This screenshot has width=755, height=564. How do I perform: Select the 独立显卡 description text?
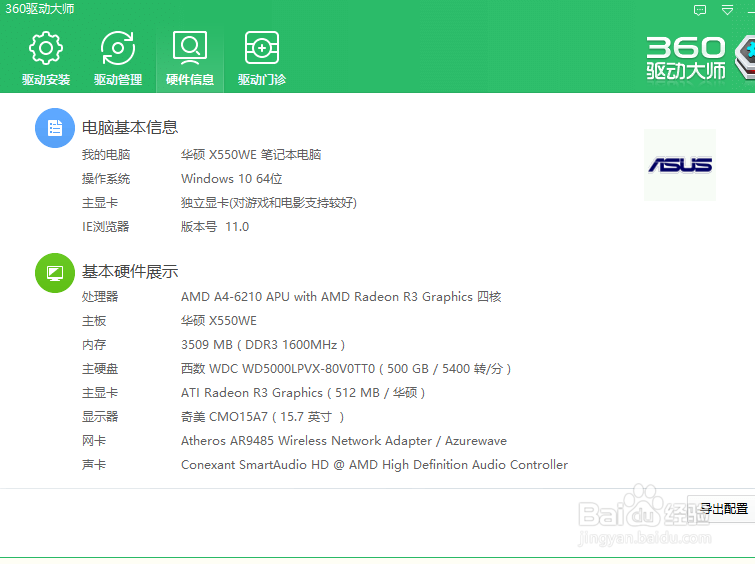(269, 203)
